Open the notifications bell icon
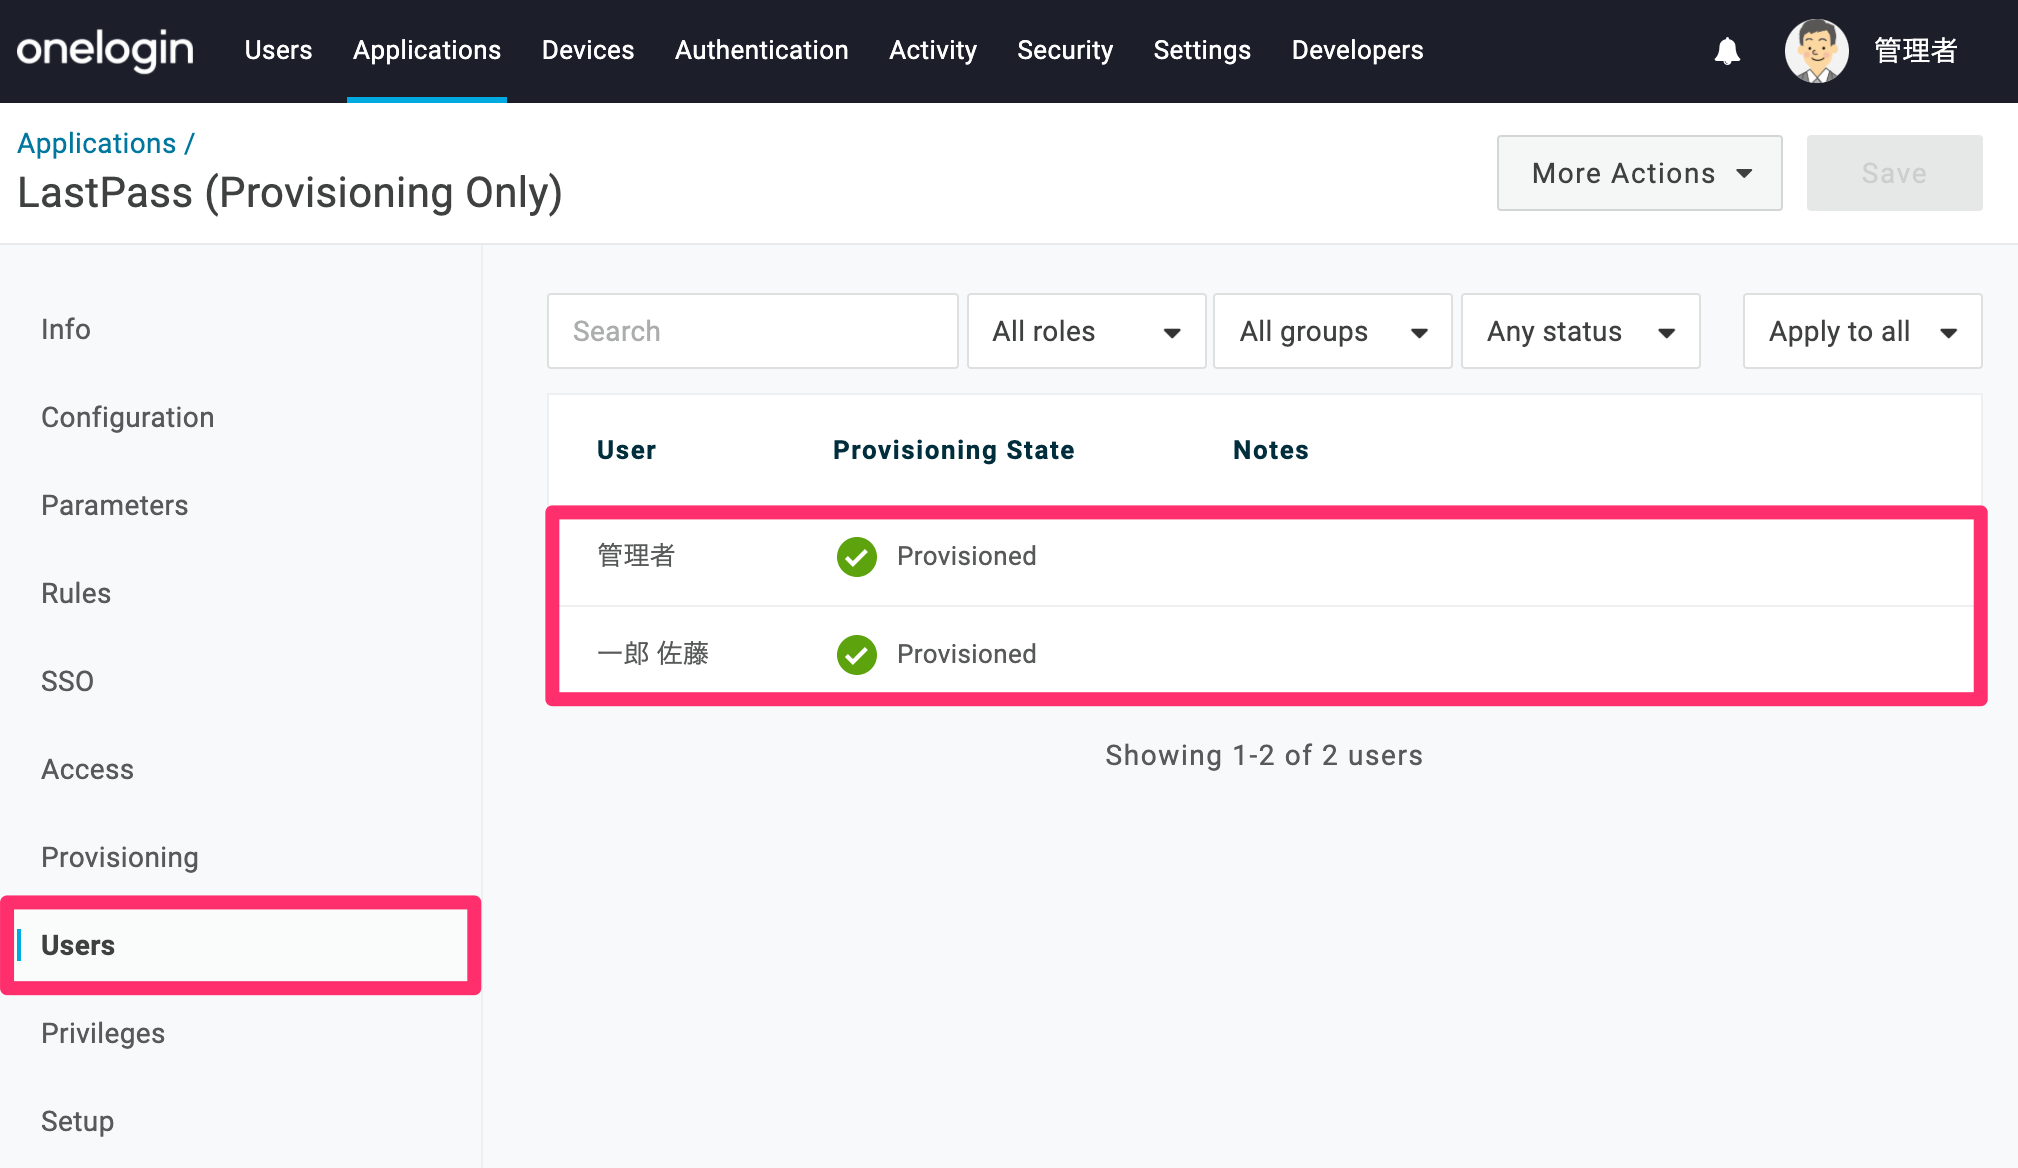This screenshot has height=1168, width=2018. click(1727, 51)
